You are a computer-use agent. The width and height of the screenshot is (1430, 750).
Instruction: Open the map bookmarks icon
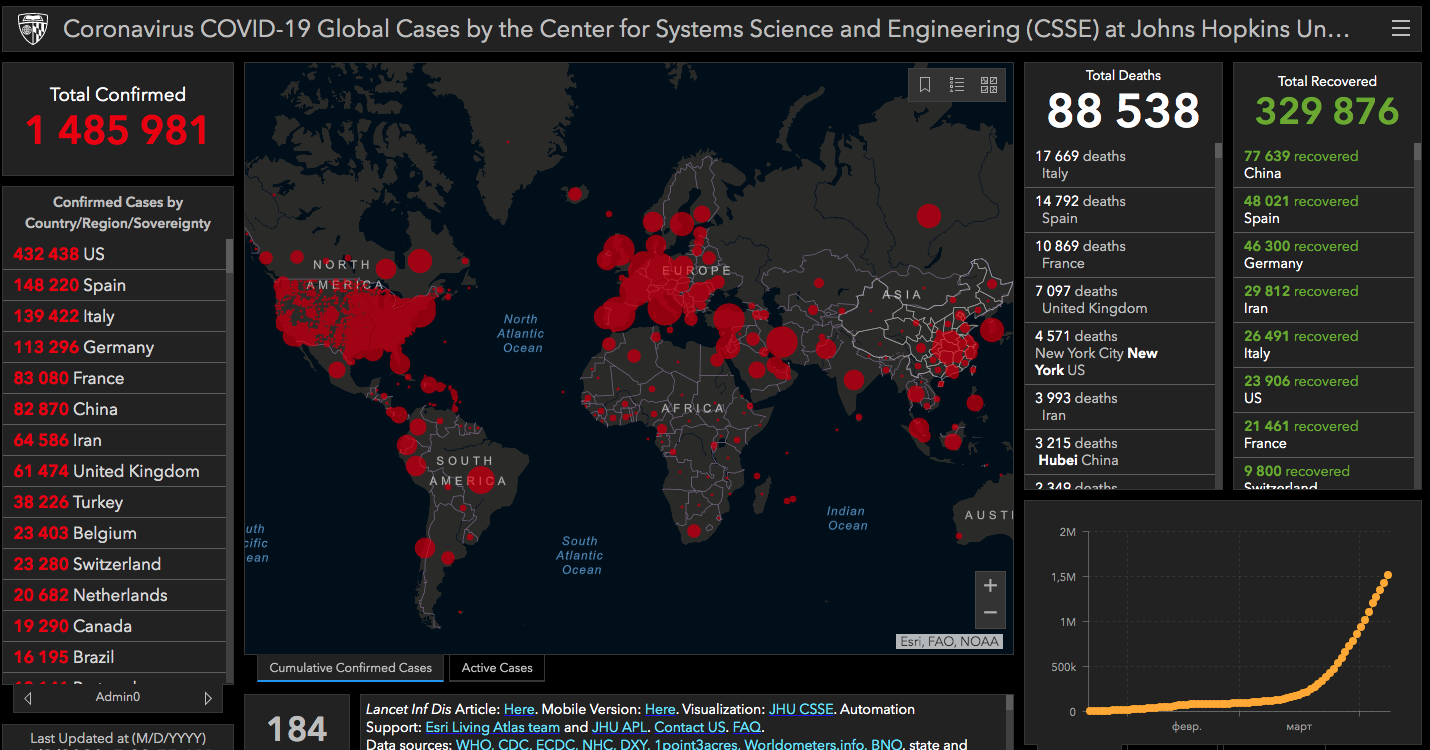pos(925,85)
